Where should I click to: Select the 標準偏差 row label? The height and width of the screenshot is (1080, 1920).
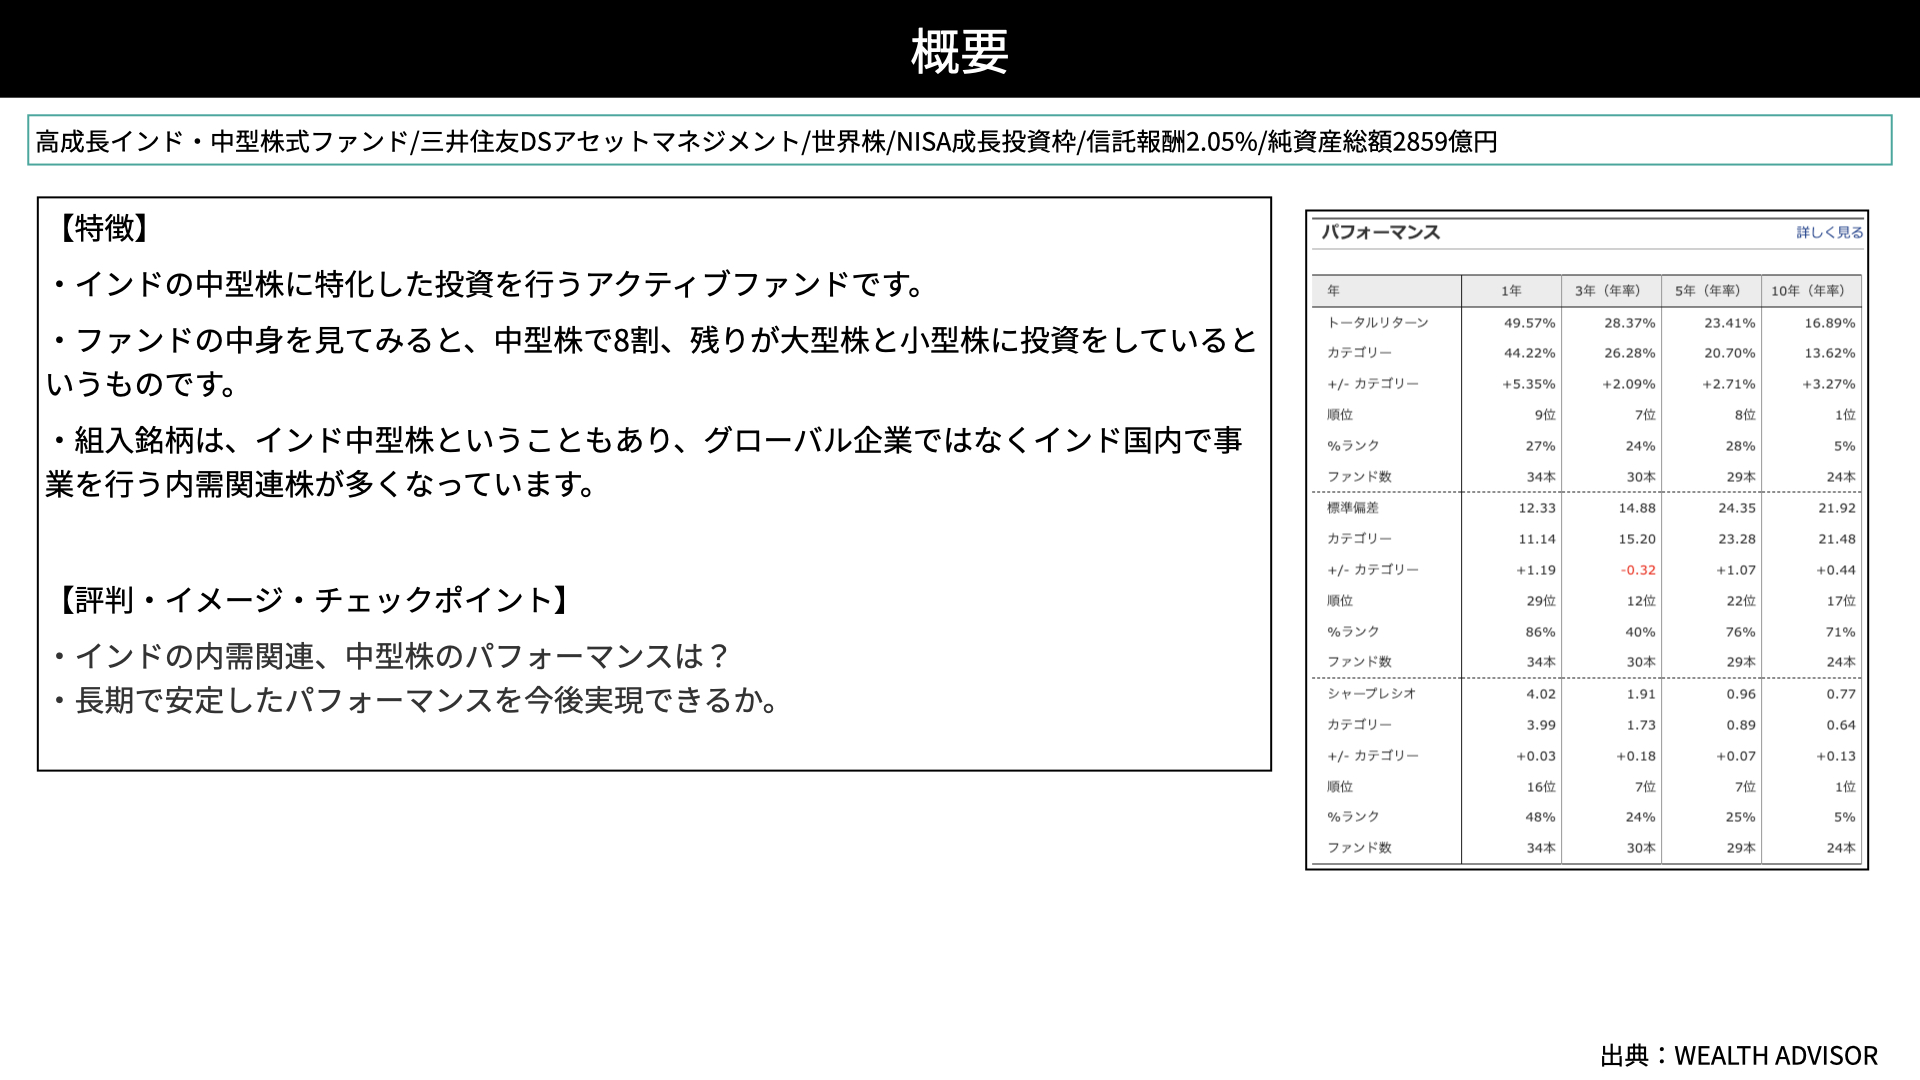1353,508
